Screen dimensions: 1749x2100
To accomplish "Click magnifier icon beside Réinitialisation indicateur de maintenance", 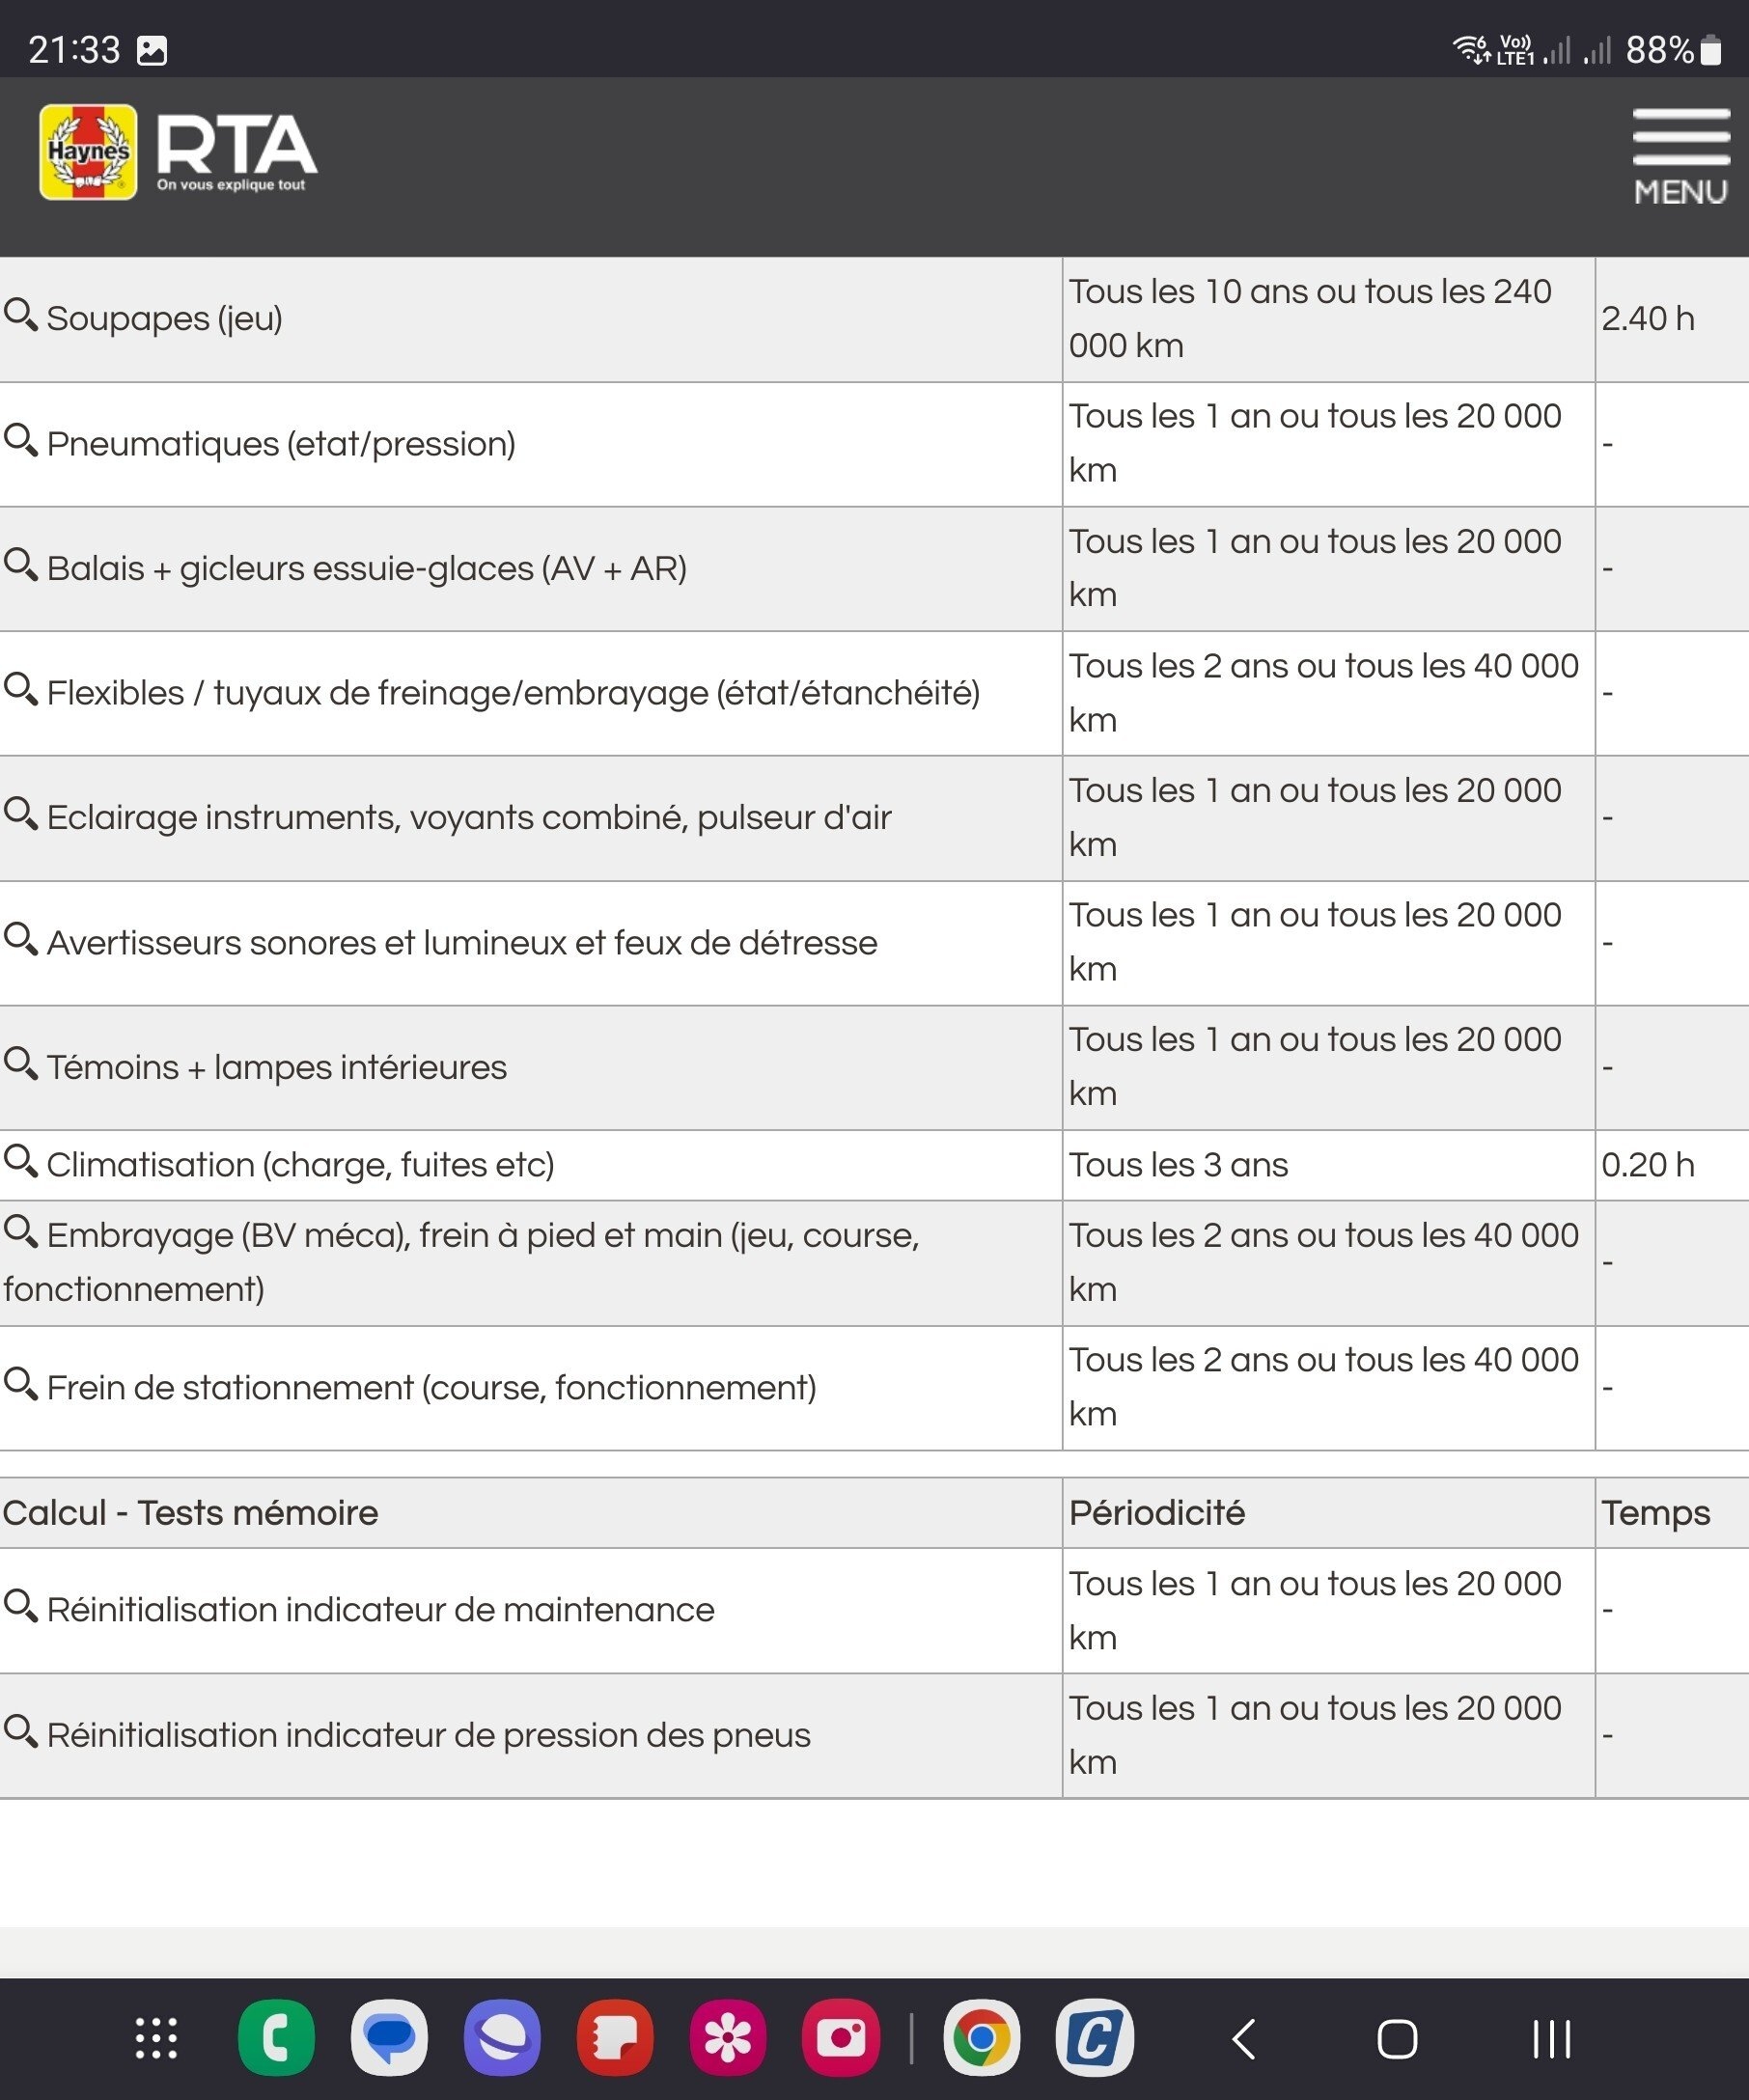I will pos(21,1606).
